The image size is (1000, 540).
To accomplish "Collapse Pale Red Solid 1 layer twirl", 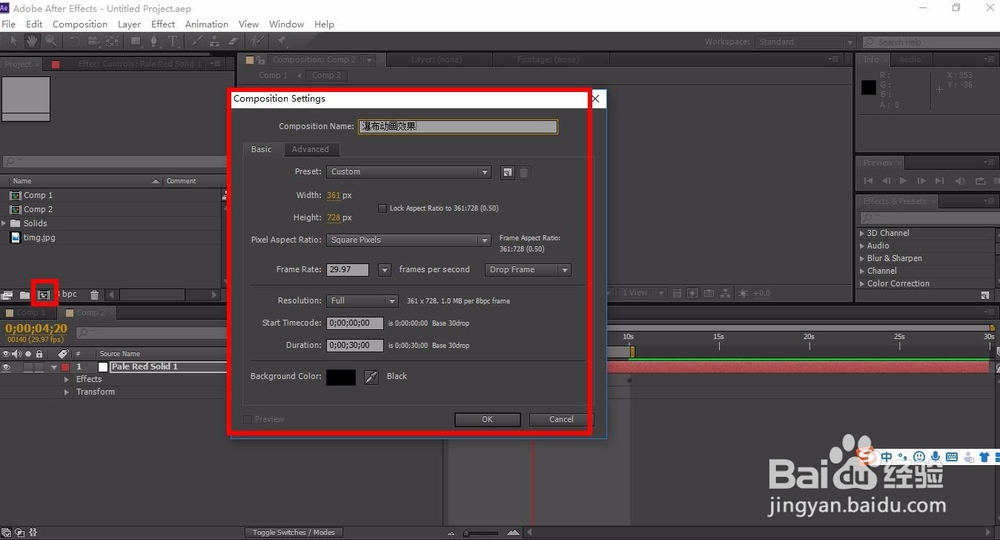I will (54, 367).
